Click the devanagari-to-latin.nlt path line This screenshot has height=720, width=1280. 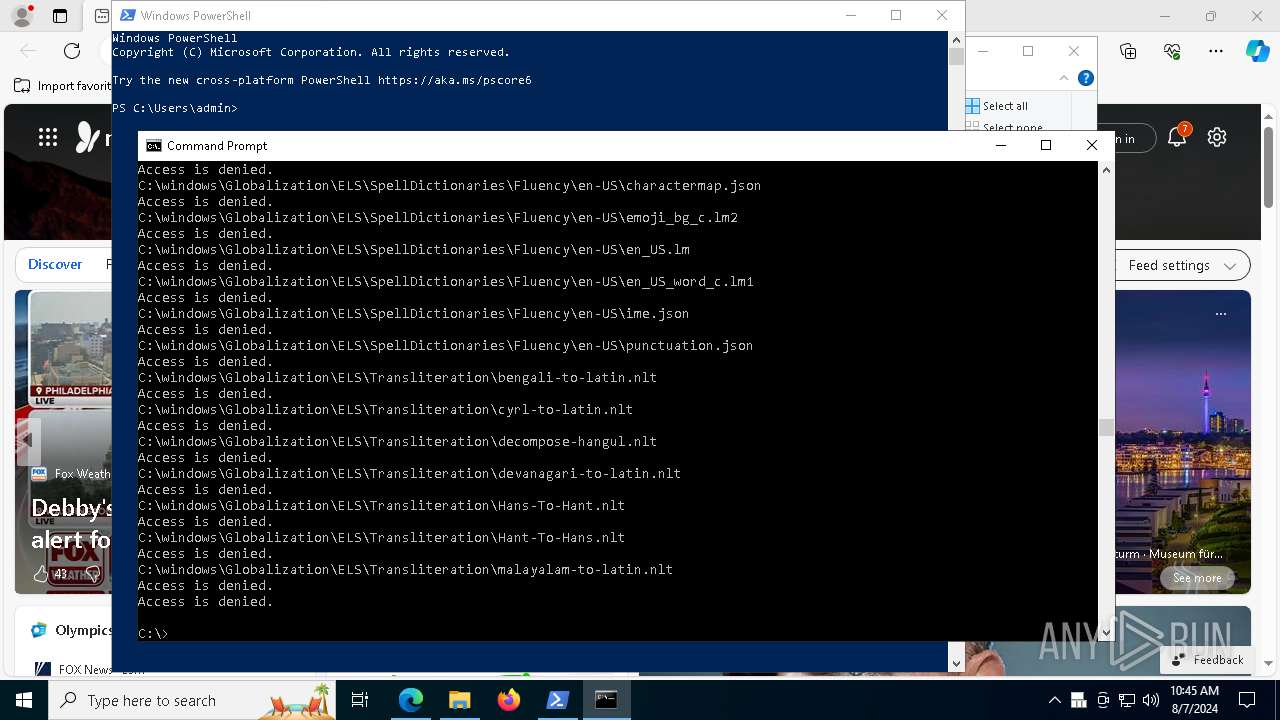click(409, 474)
